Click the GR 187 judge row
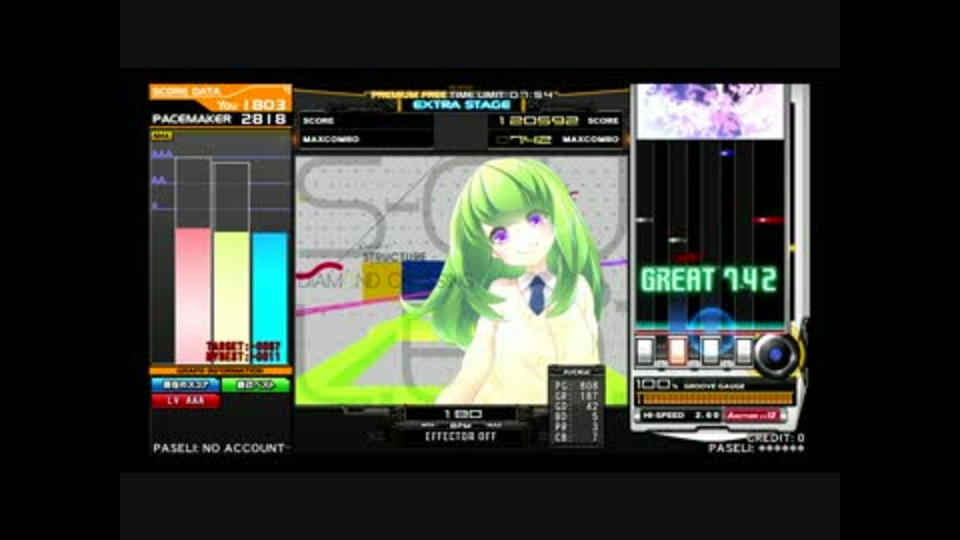 coord(576,397)
